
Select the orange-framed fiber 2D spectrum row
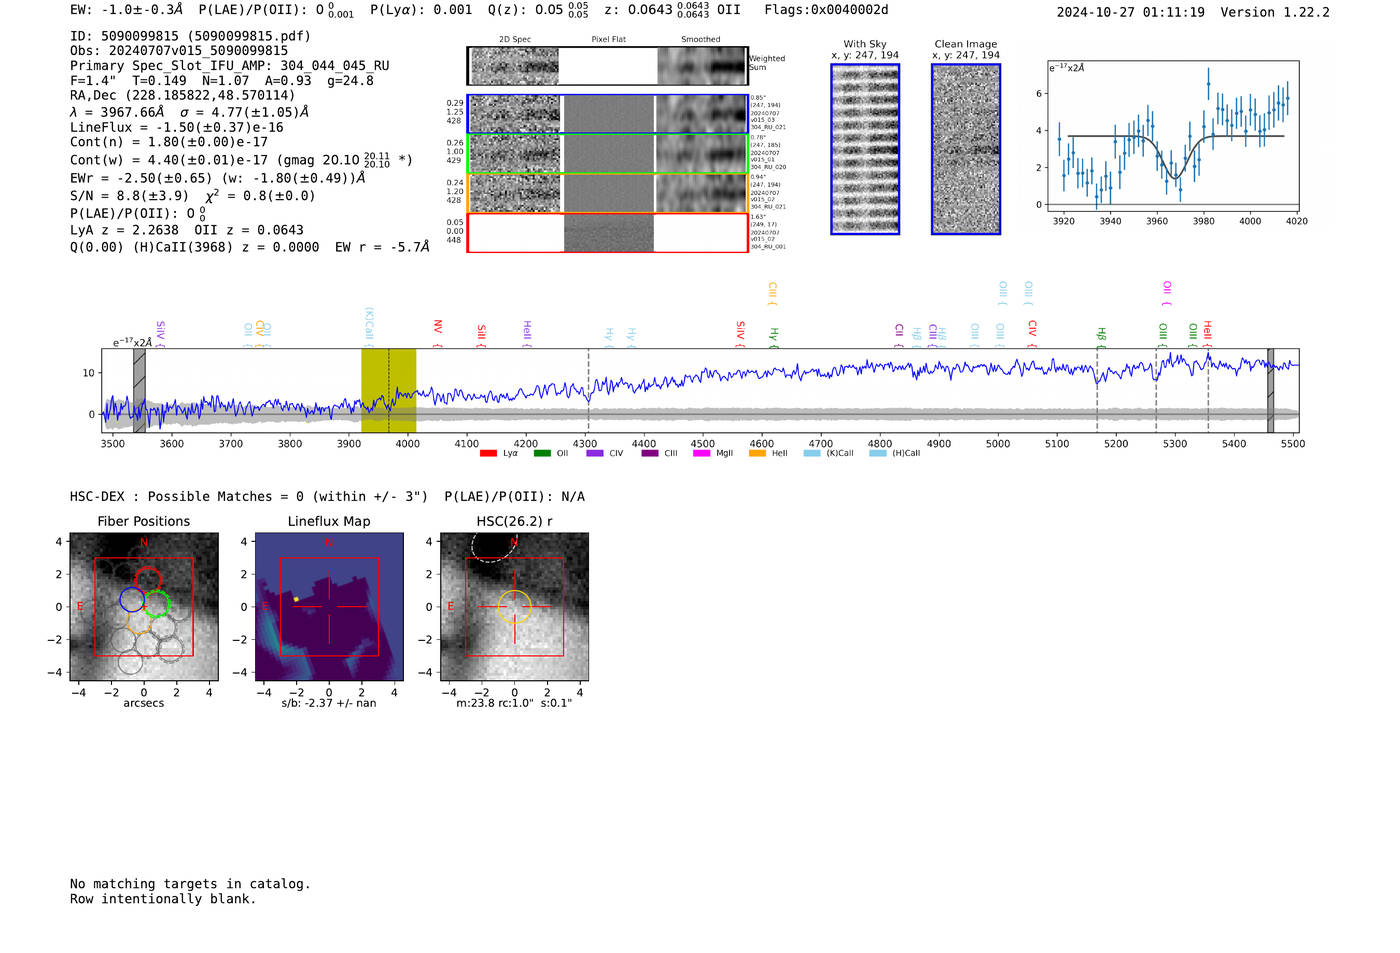[x=607, y=193]
